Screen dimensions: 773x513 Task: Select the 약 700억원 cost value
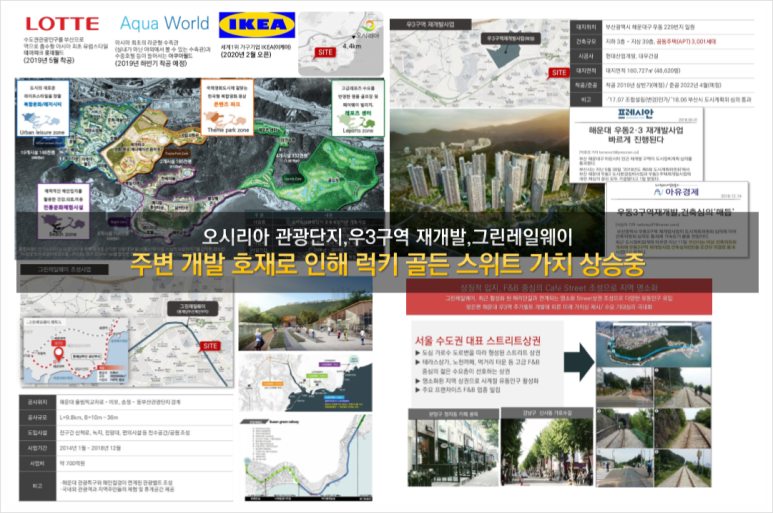[72, 463]
